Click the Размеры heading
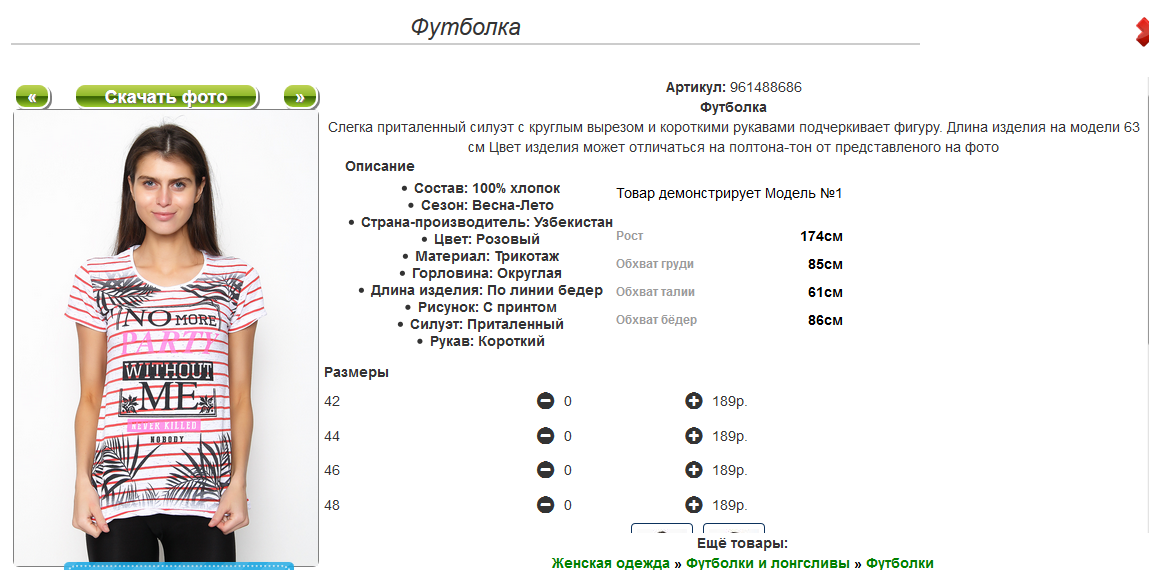1149x570 pixels. click(x=356, y=372)
